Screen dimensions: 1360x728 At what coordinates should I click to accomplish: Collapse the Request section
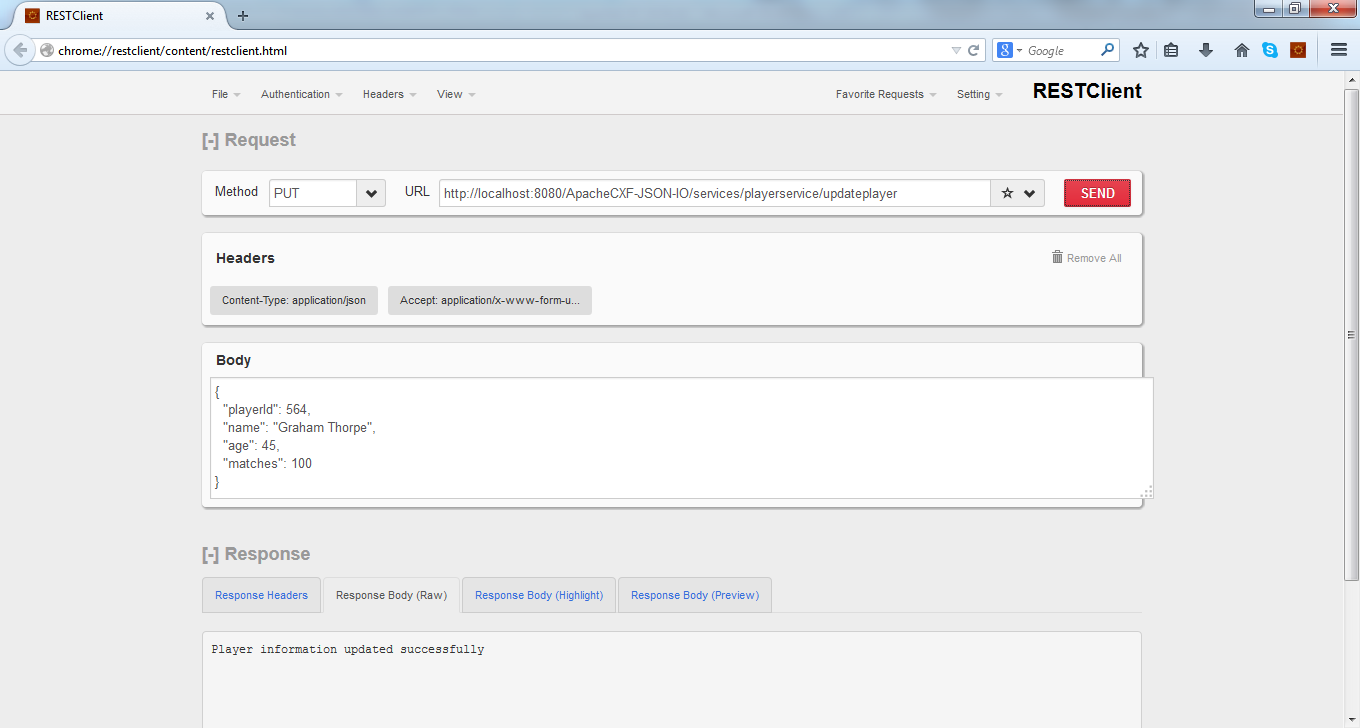click(x=210, y=140)
